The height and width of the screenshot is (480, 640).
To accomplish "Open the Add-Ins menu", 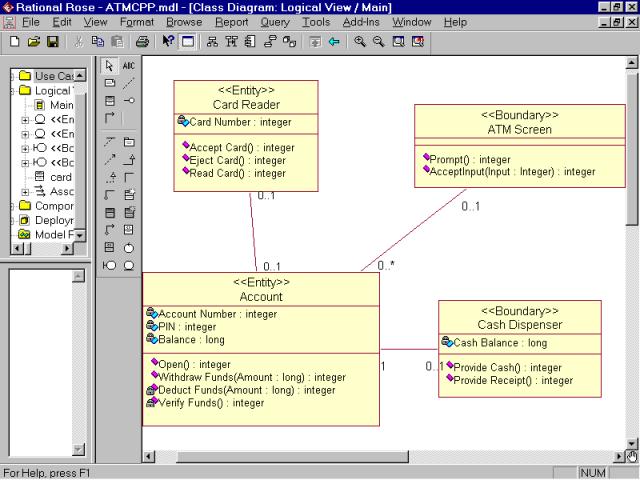I will 361,22.
